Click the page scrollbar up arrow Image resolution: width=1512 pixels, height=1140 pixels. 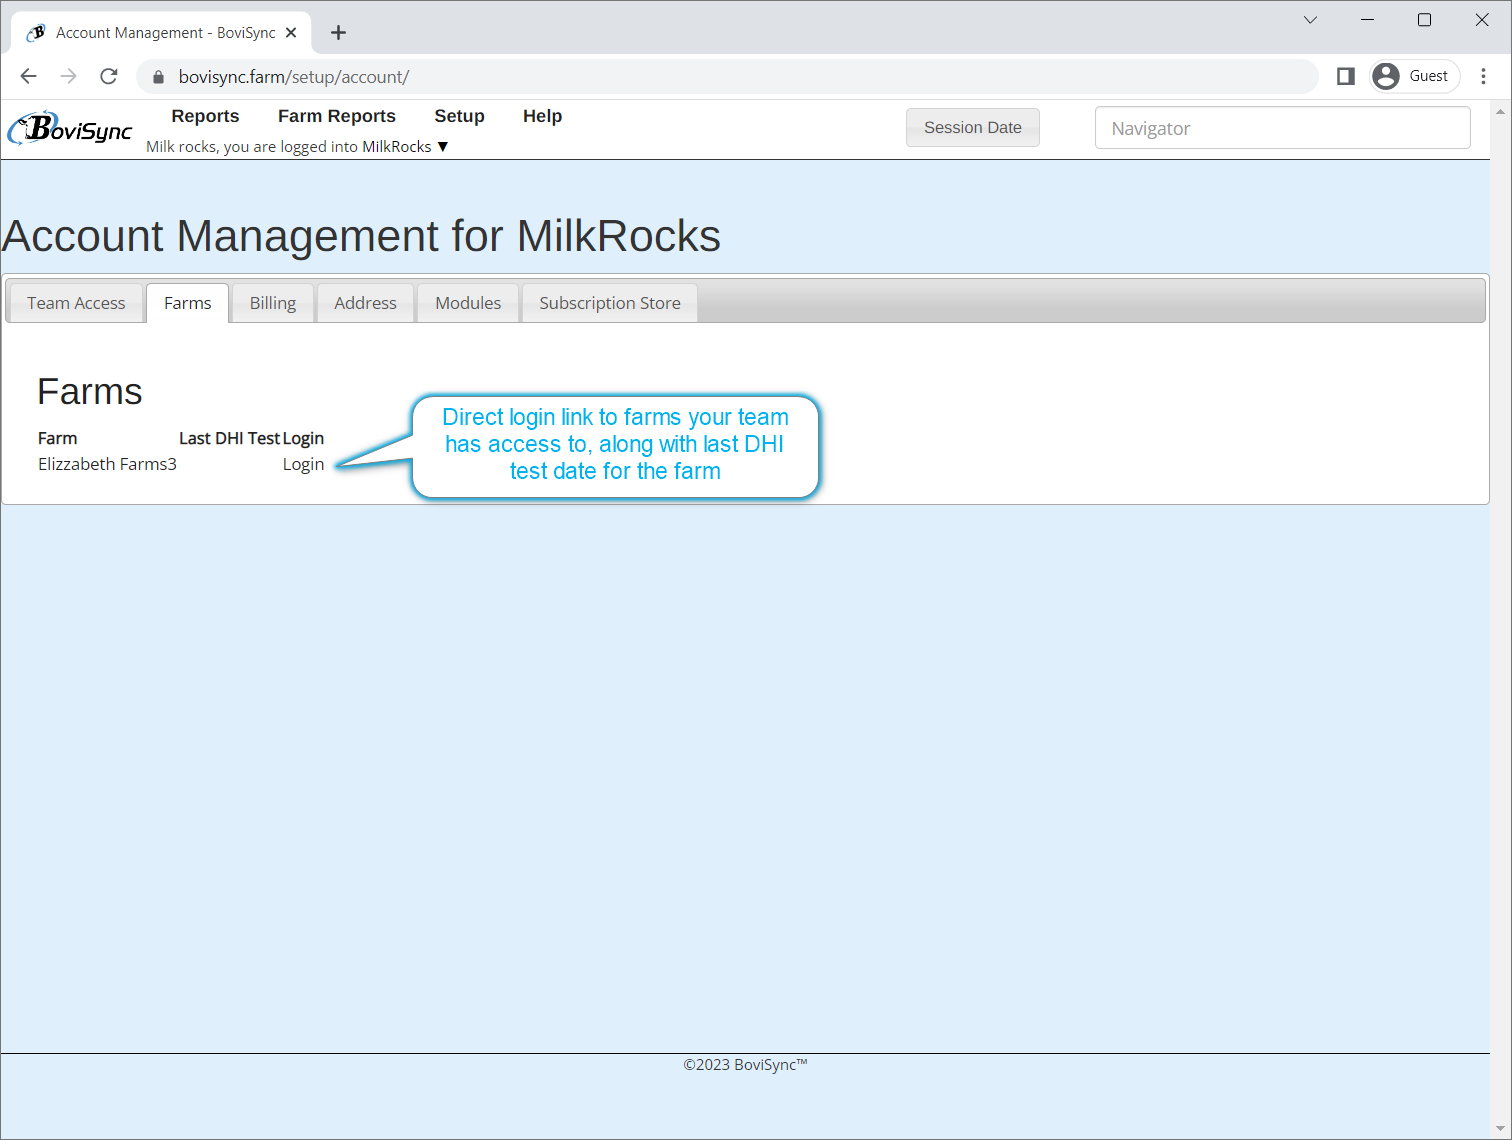tap(1500, 111)
